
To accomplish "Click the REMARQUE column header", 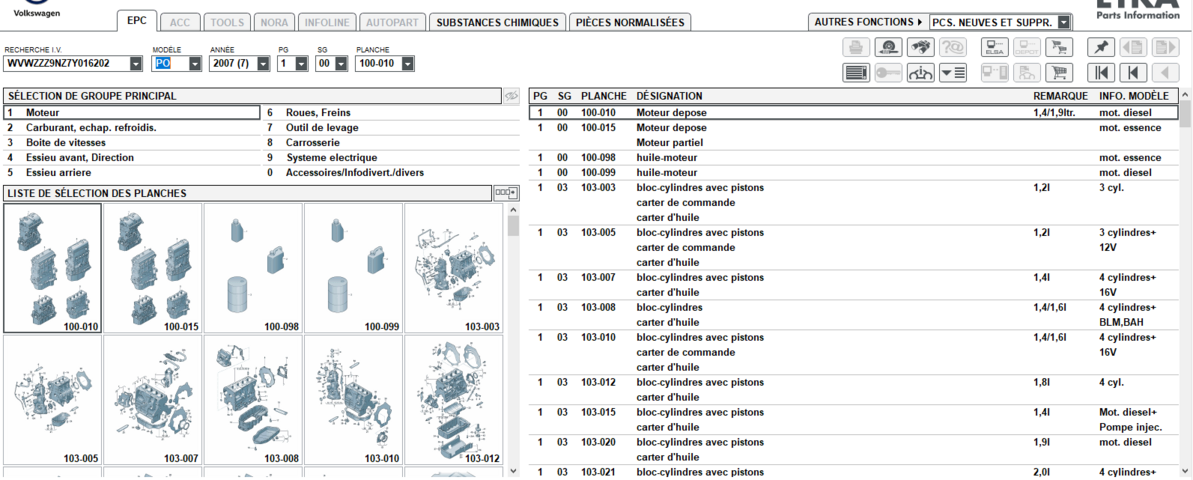I will pos(1061,96).
